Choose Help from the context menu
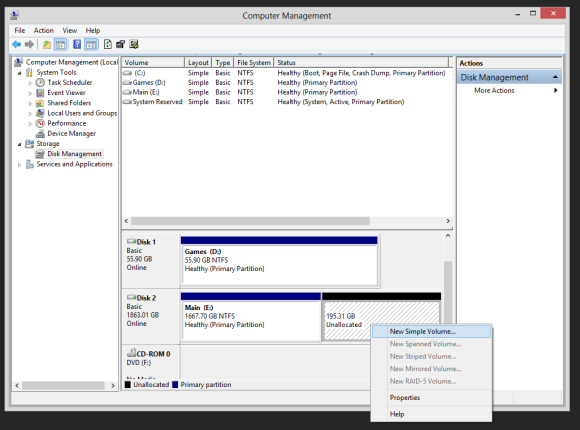Viewport: 580px width, 430px height. [431, 414]
